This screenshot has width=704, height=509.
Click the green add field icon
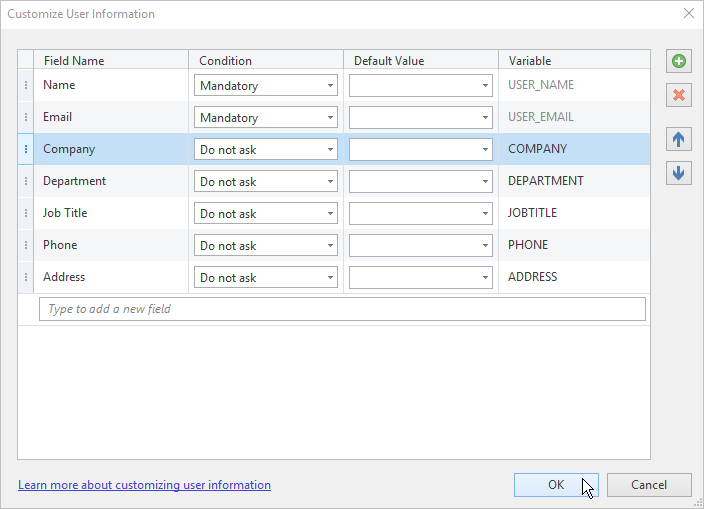coord(678,61)
